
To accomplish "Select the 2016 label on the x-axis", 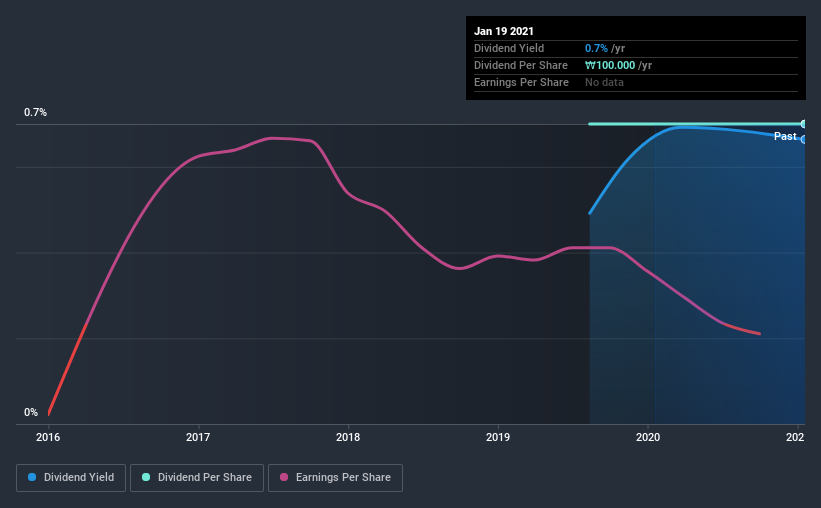I will (x=48, y=437).
